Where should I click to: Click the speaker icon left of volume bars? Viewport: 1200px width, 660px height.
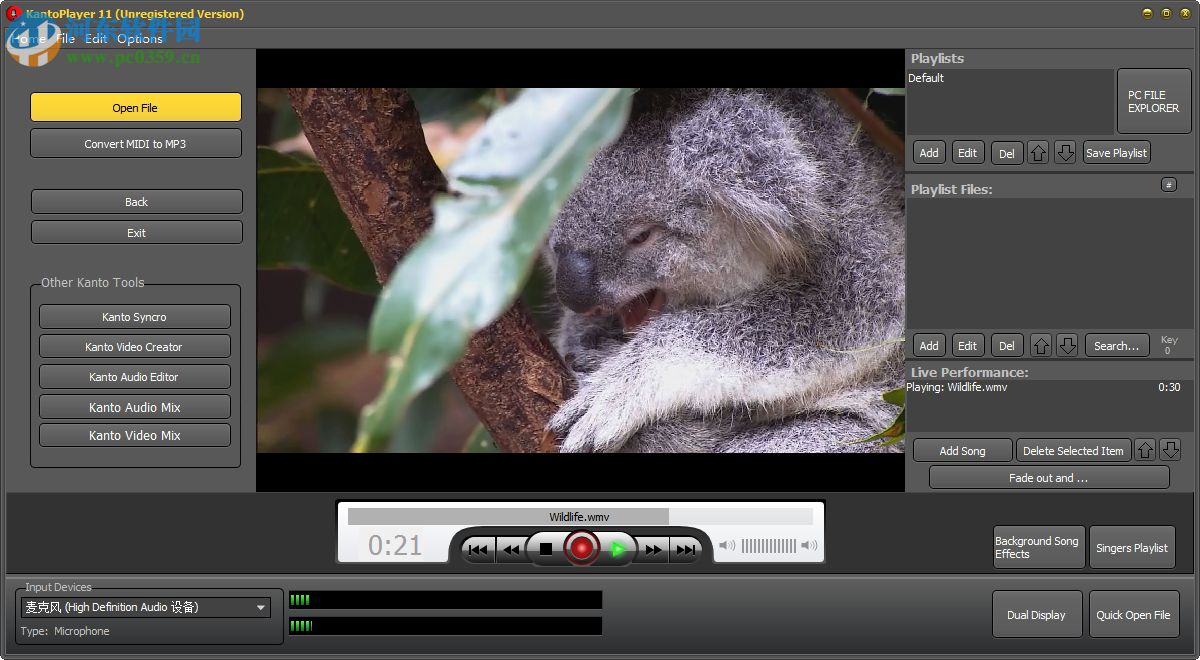coord(726,546)
